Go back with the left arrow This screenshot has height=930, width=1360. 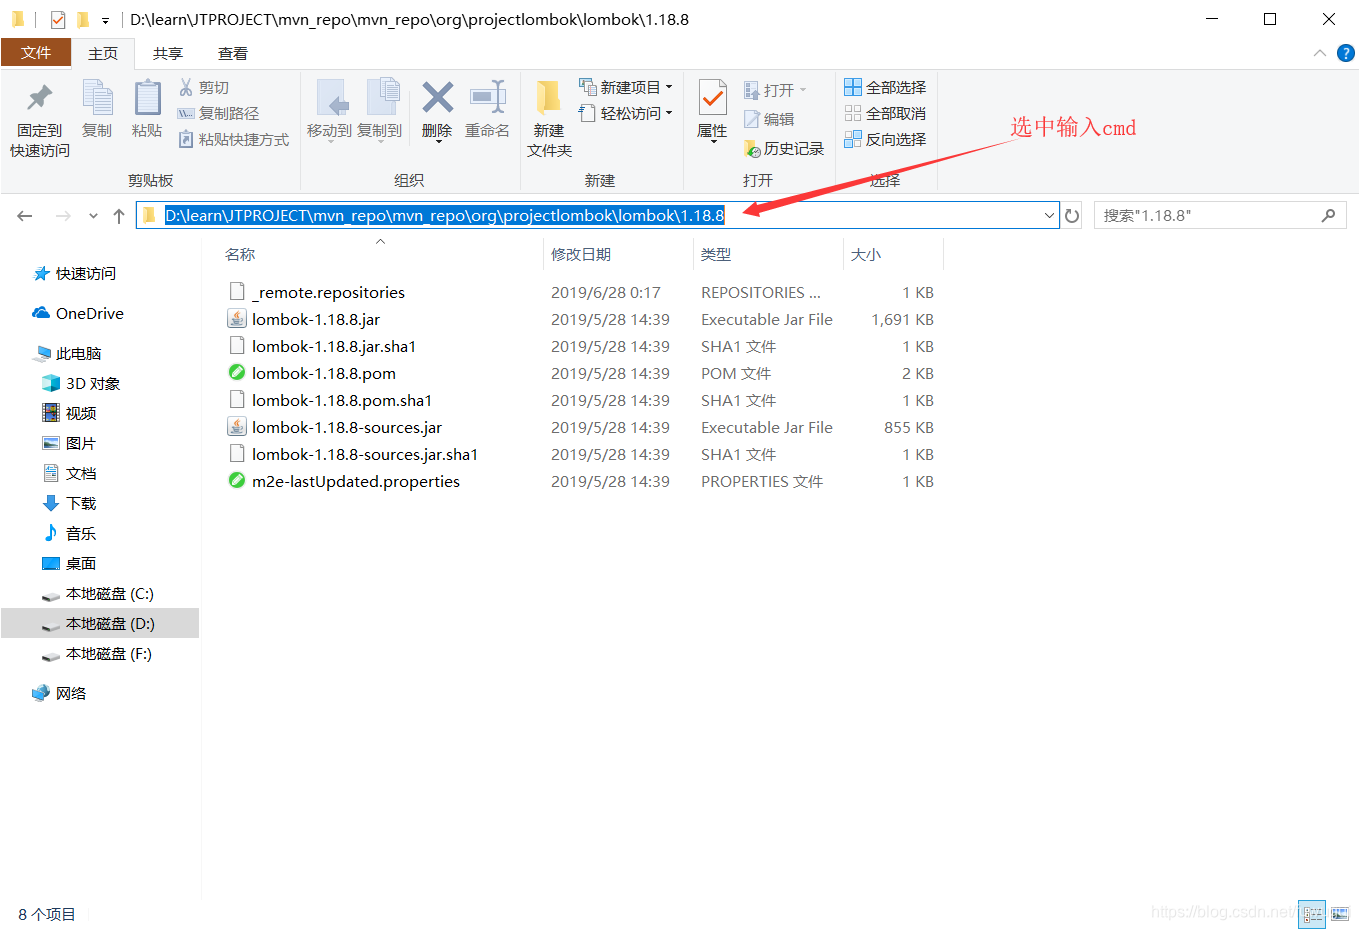(x=25, y=216)
